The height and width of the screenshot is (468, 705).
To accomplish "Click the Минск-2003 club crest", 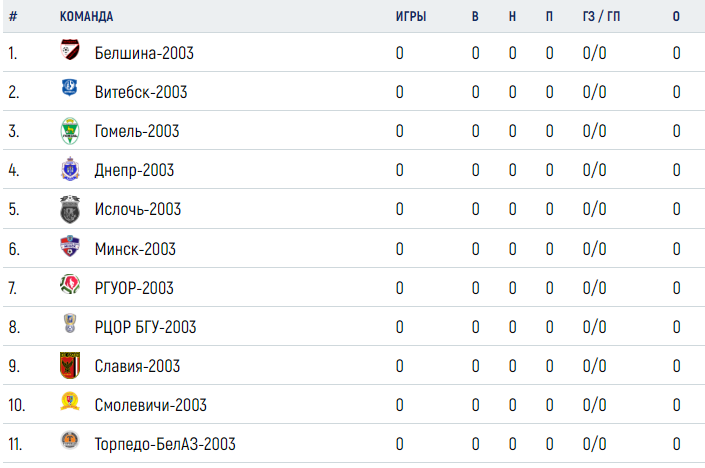I will coord(70,246).
